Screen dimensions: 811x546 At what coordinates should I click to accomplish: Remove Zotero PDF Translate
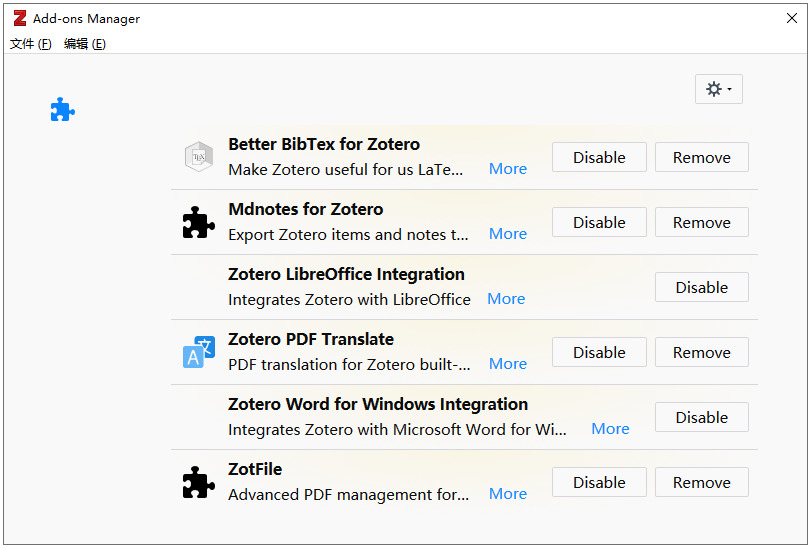tap(701, 352)
